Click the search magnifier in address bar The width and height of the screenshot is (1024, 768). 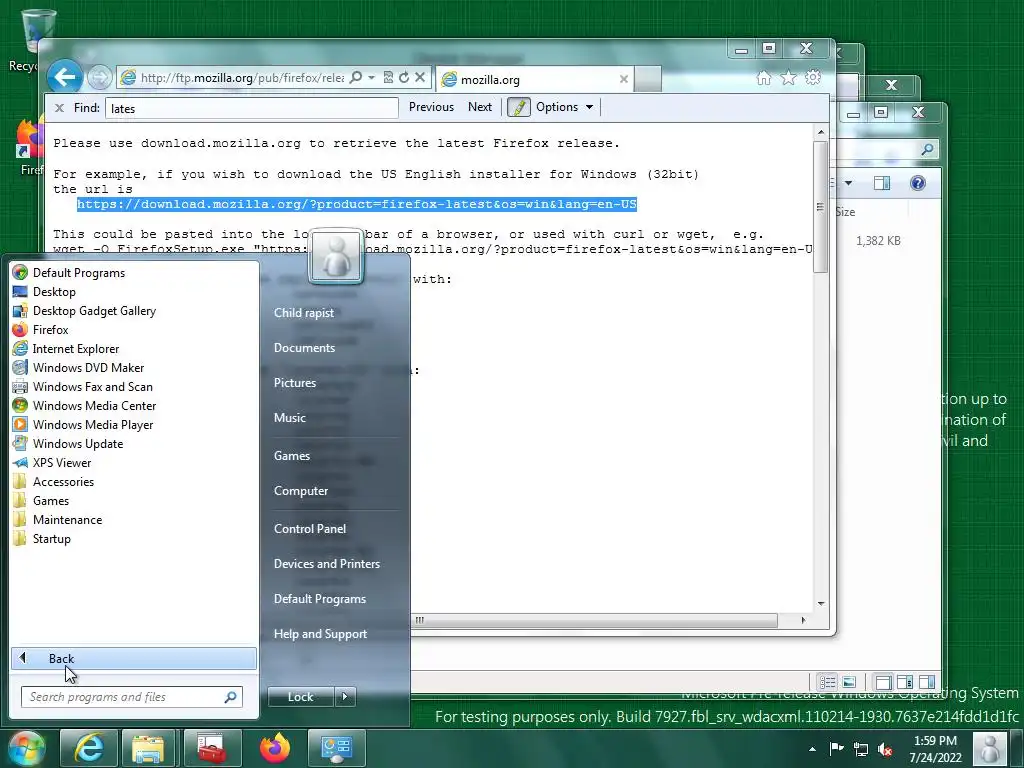click(x=356, y=78)
